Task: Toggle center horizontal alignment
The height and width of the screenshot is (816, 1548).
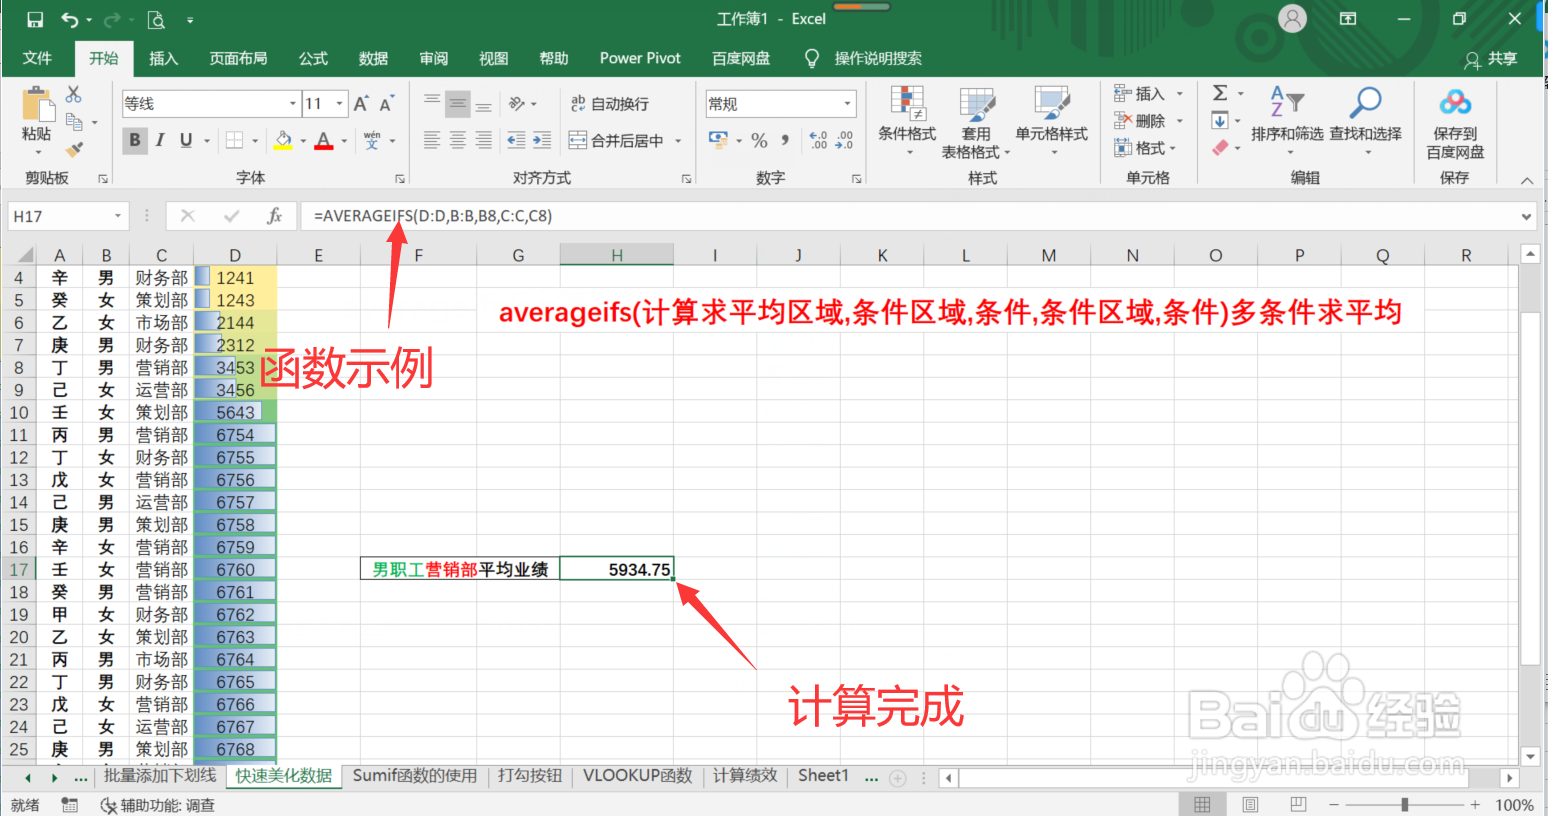Action: click(x=458, y=140)
